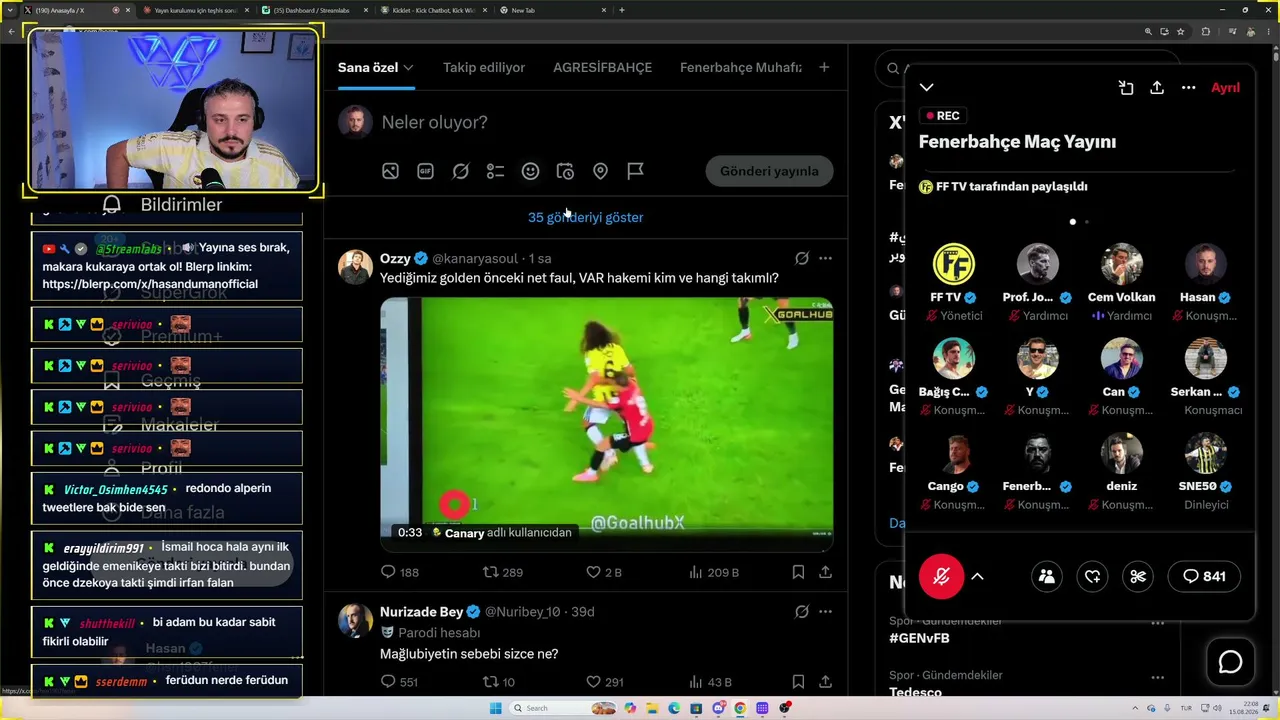Image resolution: width=1280 pixels, height=720 pixels.
Task: Tag a location in the new post
Action: [x=600, y=171]
